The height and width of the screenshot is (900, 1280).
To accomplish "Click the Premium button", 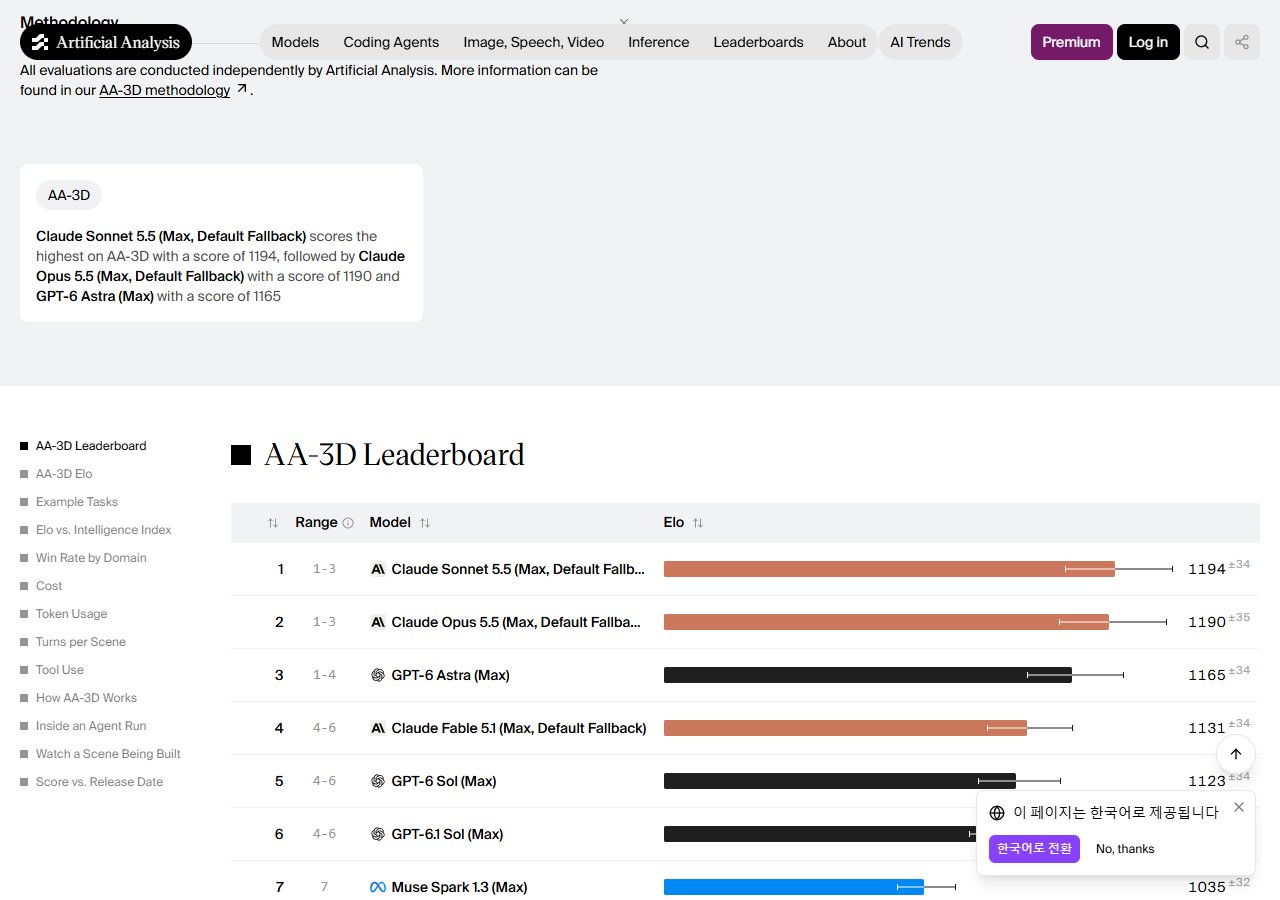I will click(x=1071, y=42).
